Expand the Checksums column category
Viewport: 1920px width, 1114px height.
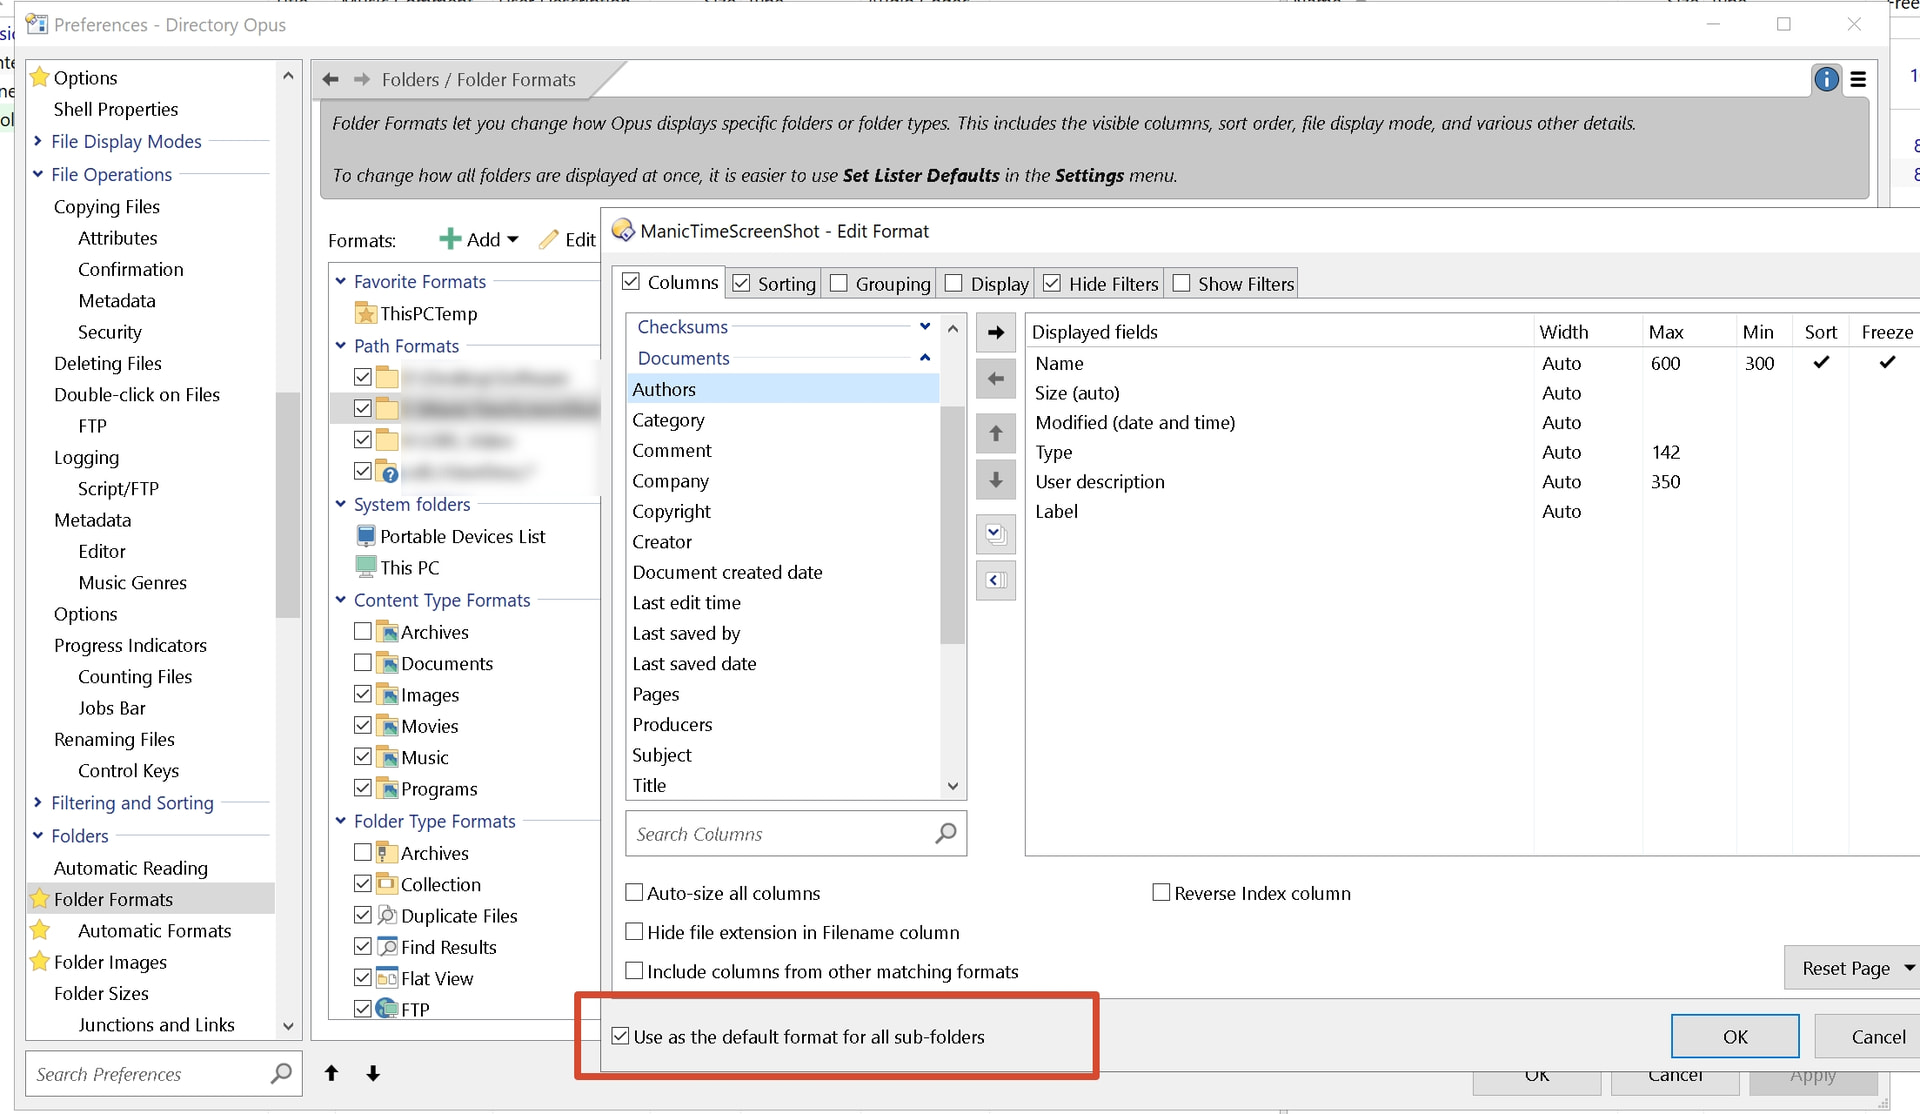[925, 327]
